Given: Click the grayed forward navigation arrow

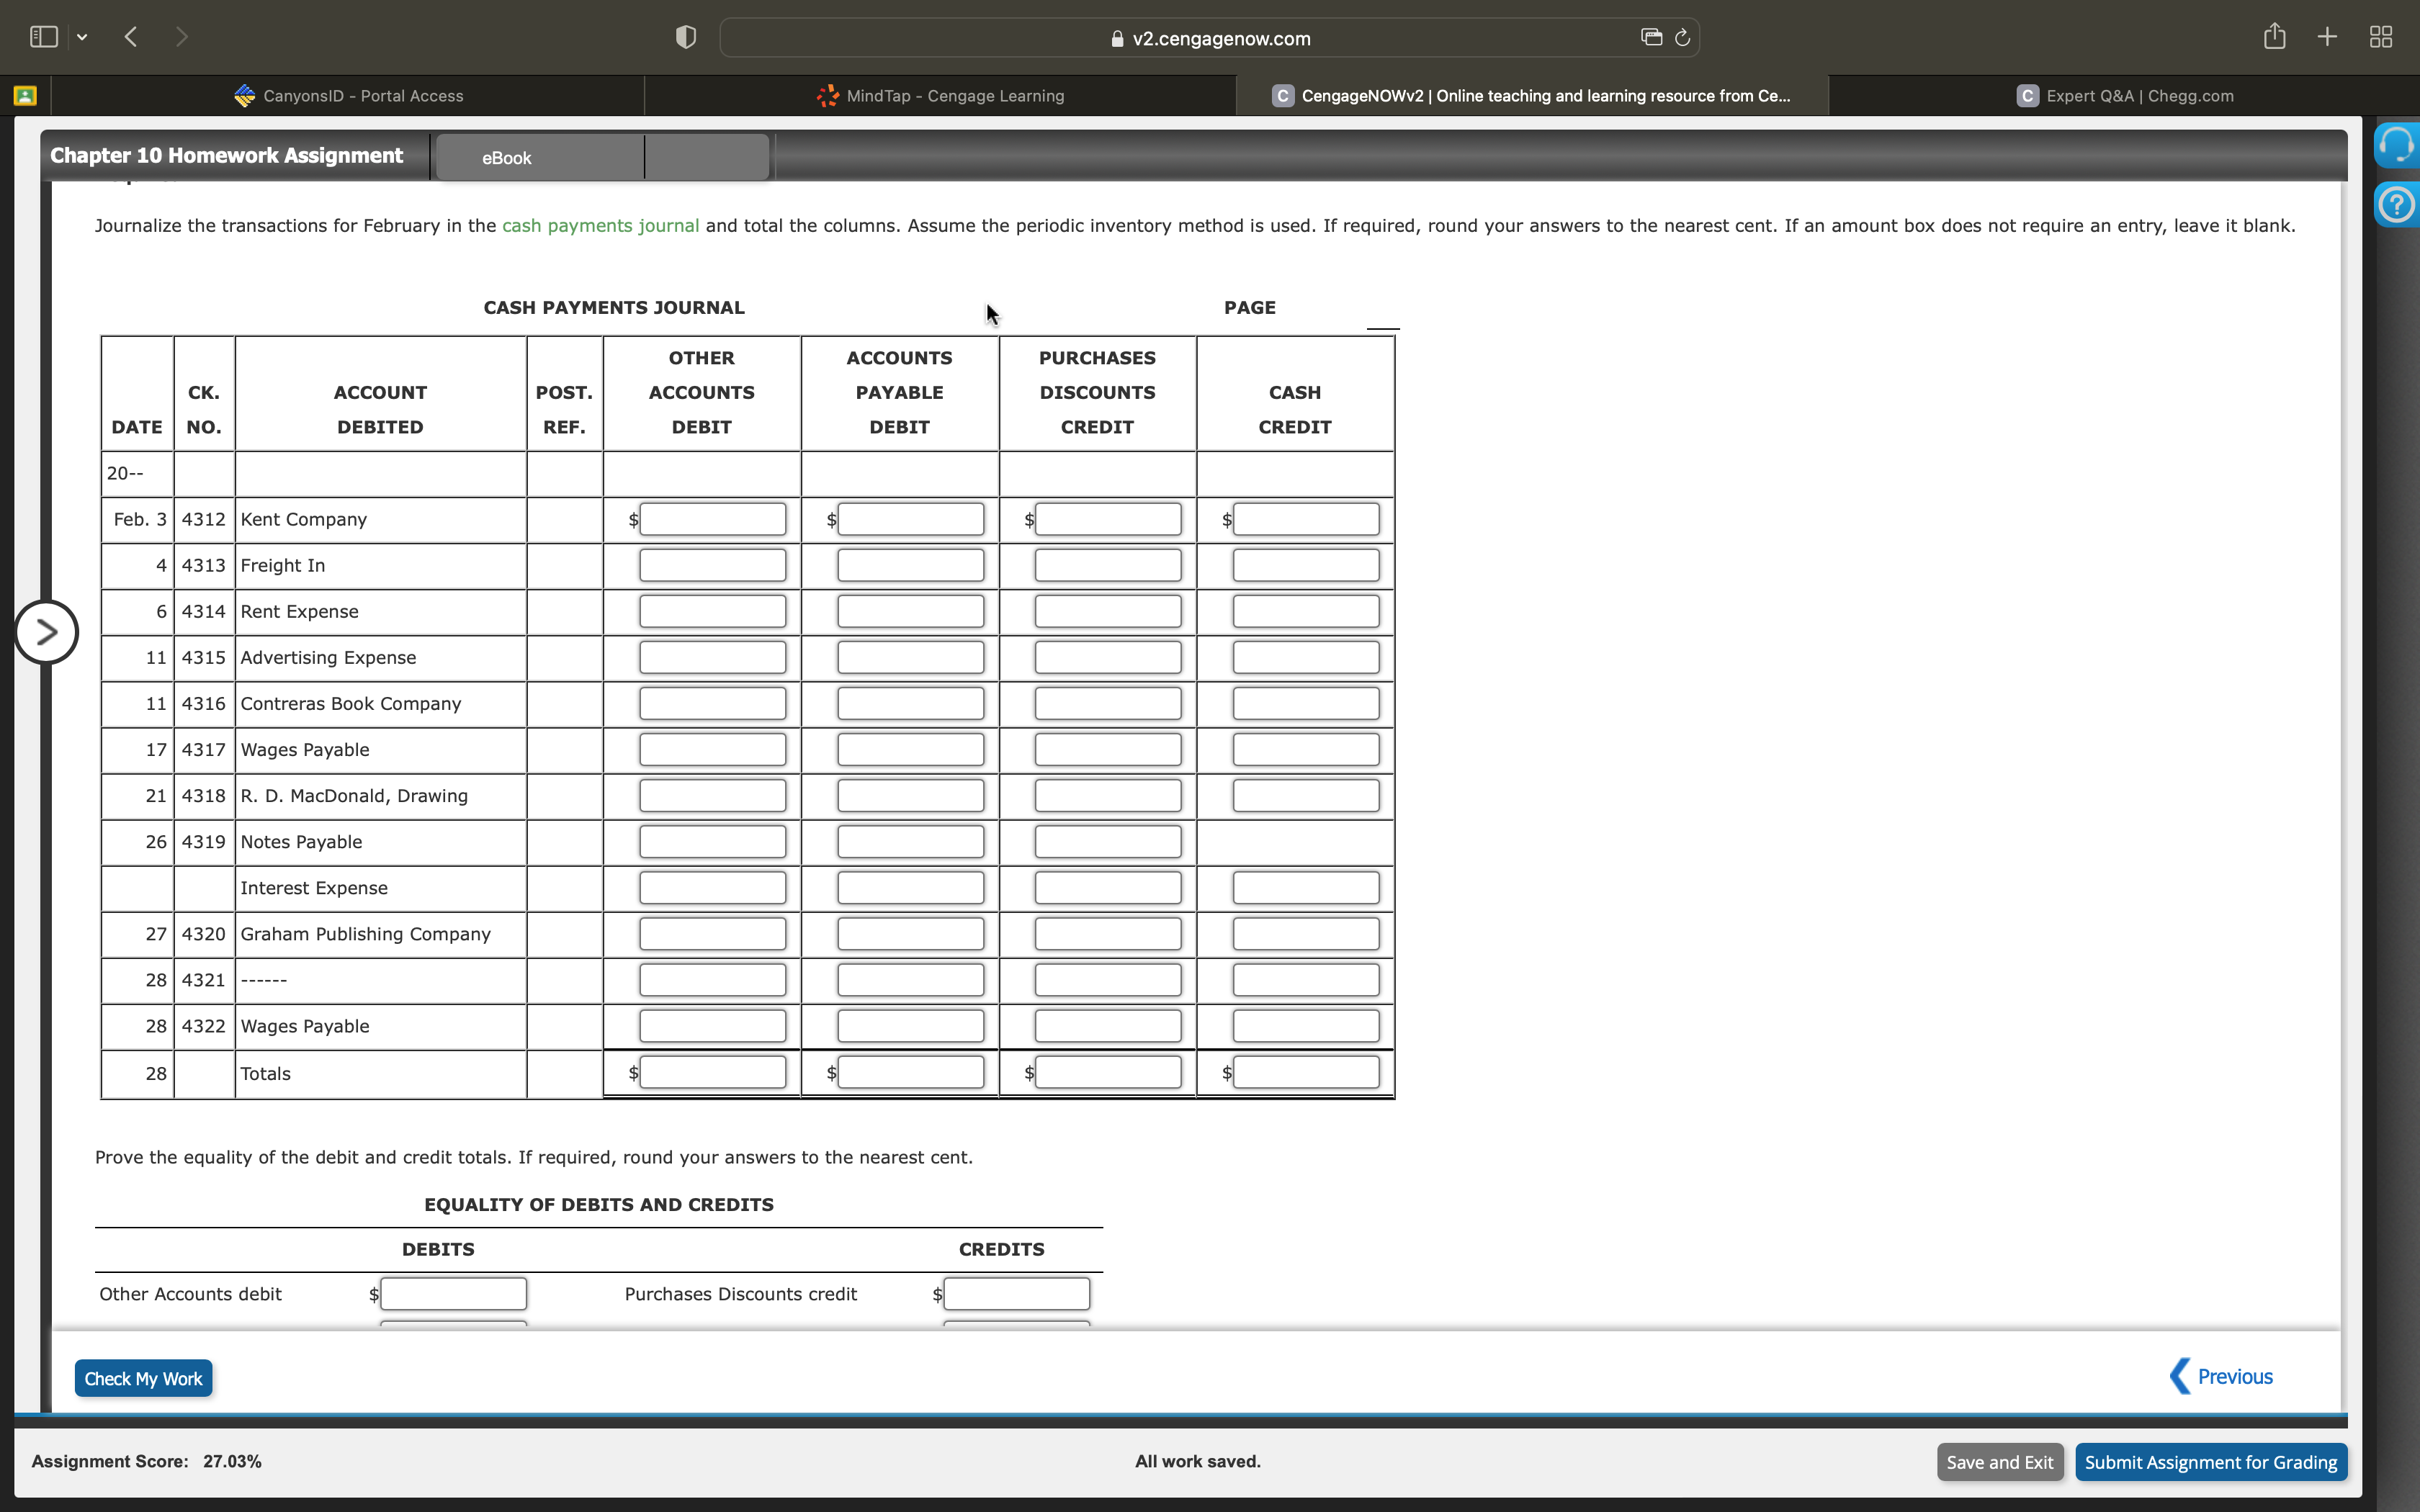Looking at the screenshot, I should (182, 37).
